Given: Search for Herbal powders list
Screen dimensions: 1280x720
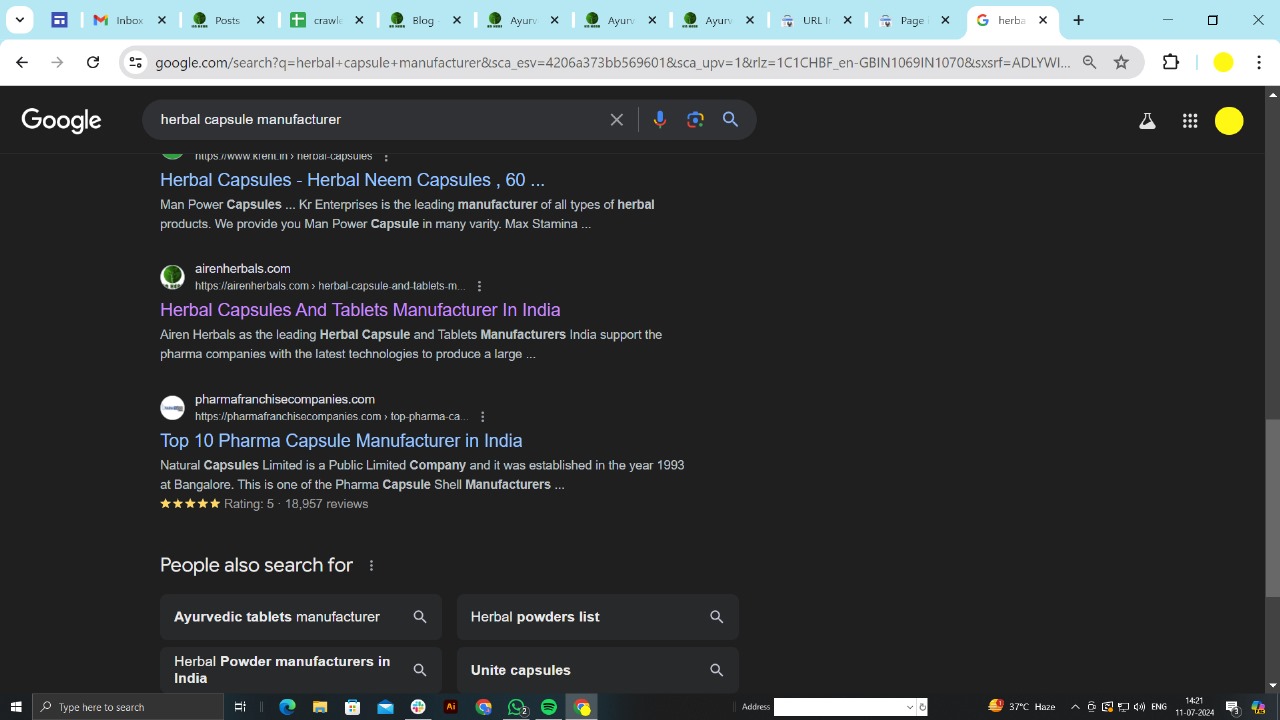Looking at the screenshot, I should 598,617.
